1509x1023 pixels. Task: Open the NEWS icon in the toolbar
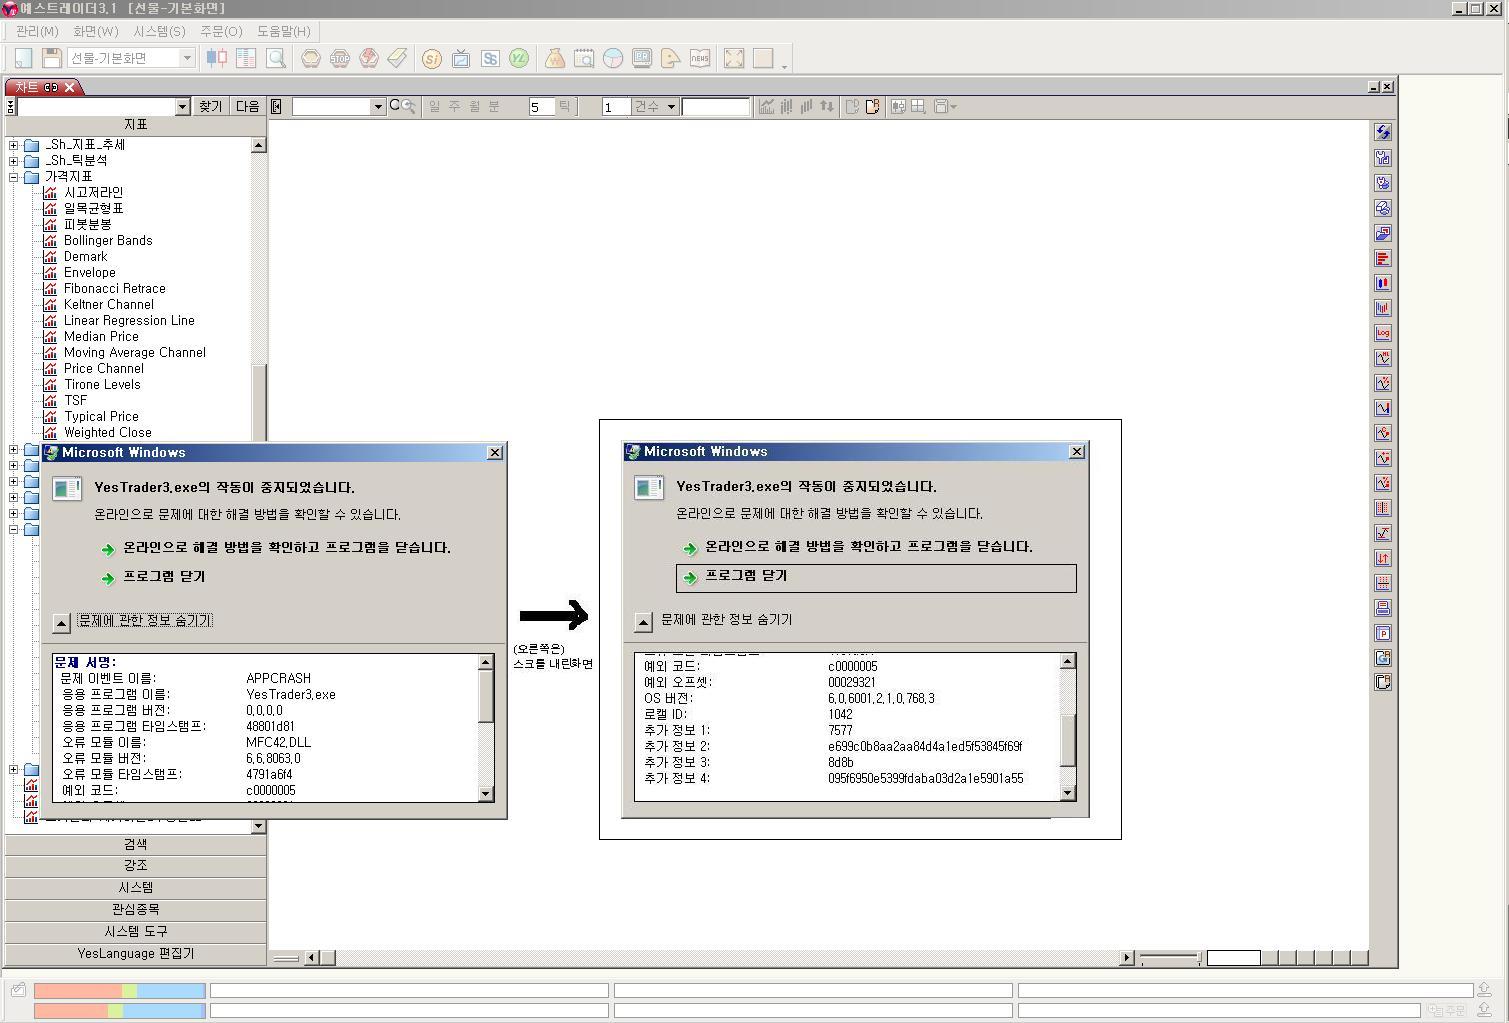[x=700, y=58]
